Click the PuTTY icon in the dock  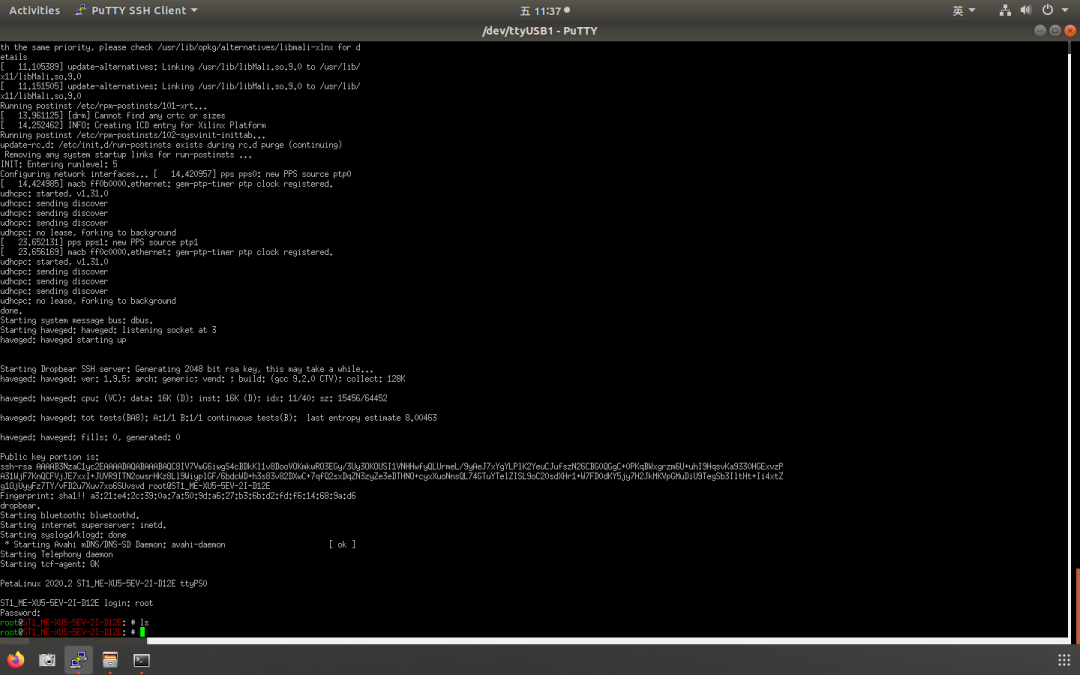[79, 660]
